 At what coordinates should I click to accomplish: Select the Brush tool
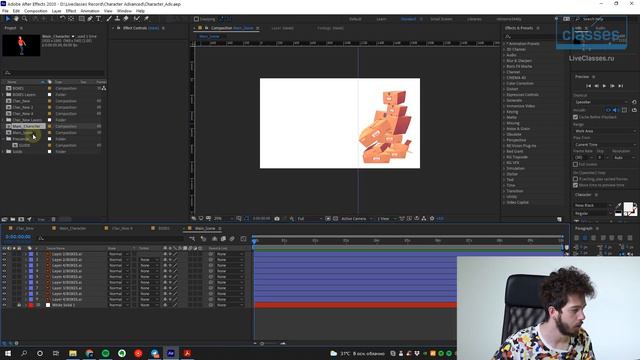pos(109,19)
